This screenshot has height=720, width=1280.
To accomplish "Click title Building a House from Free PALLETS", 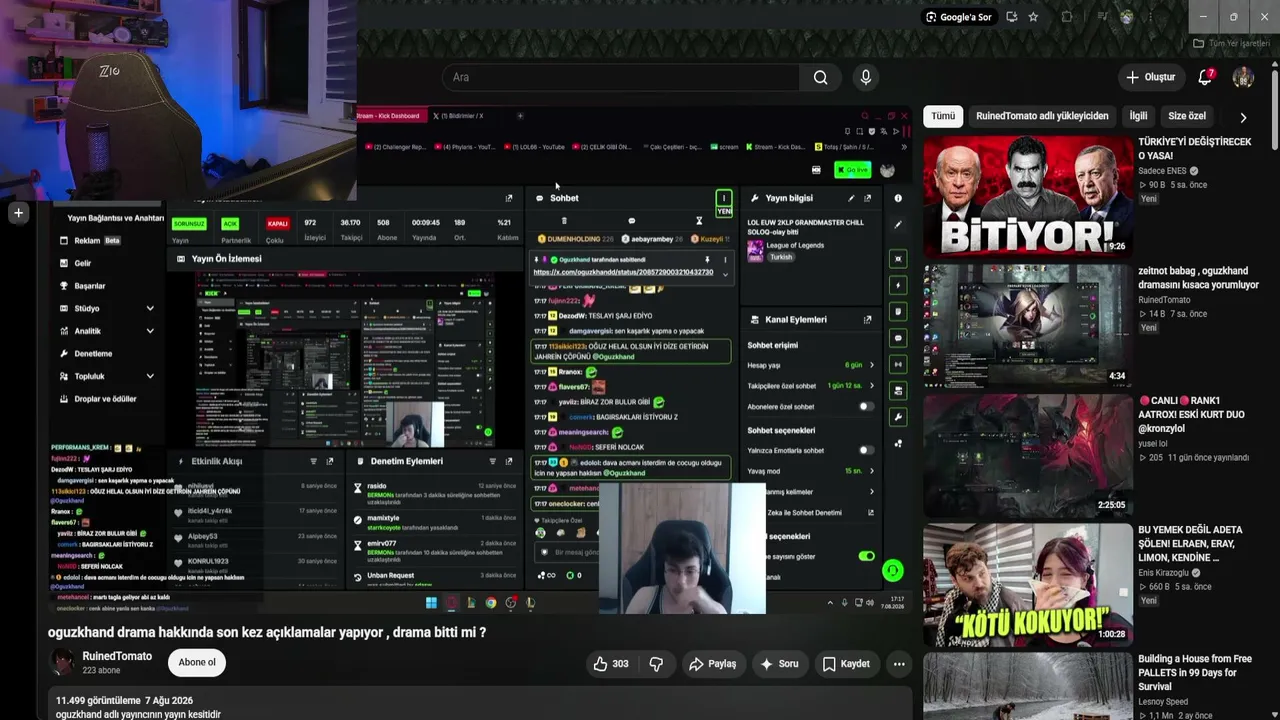I will tap(1195, 673).
